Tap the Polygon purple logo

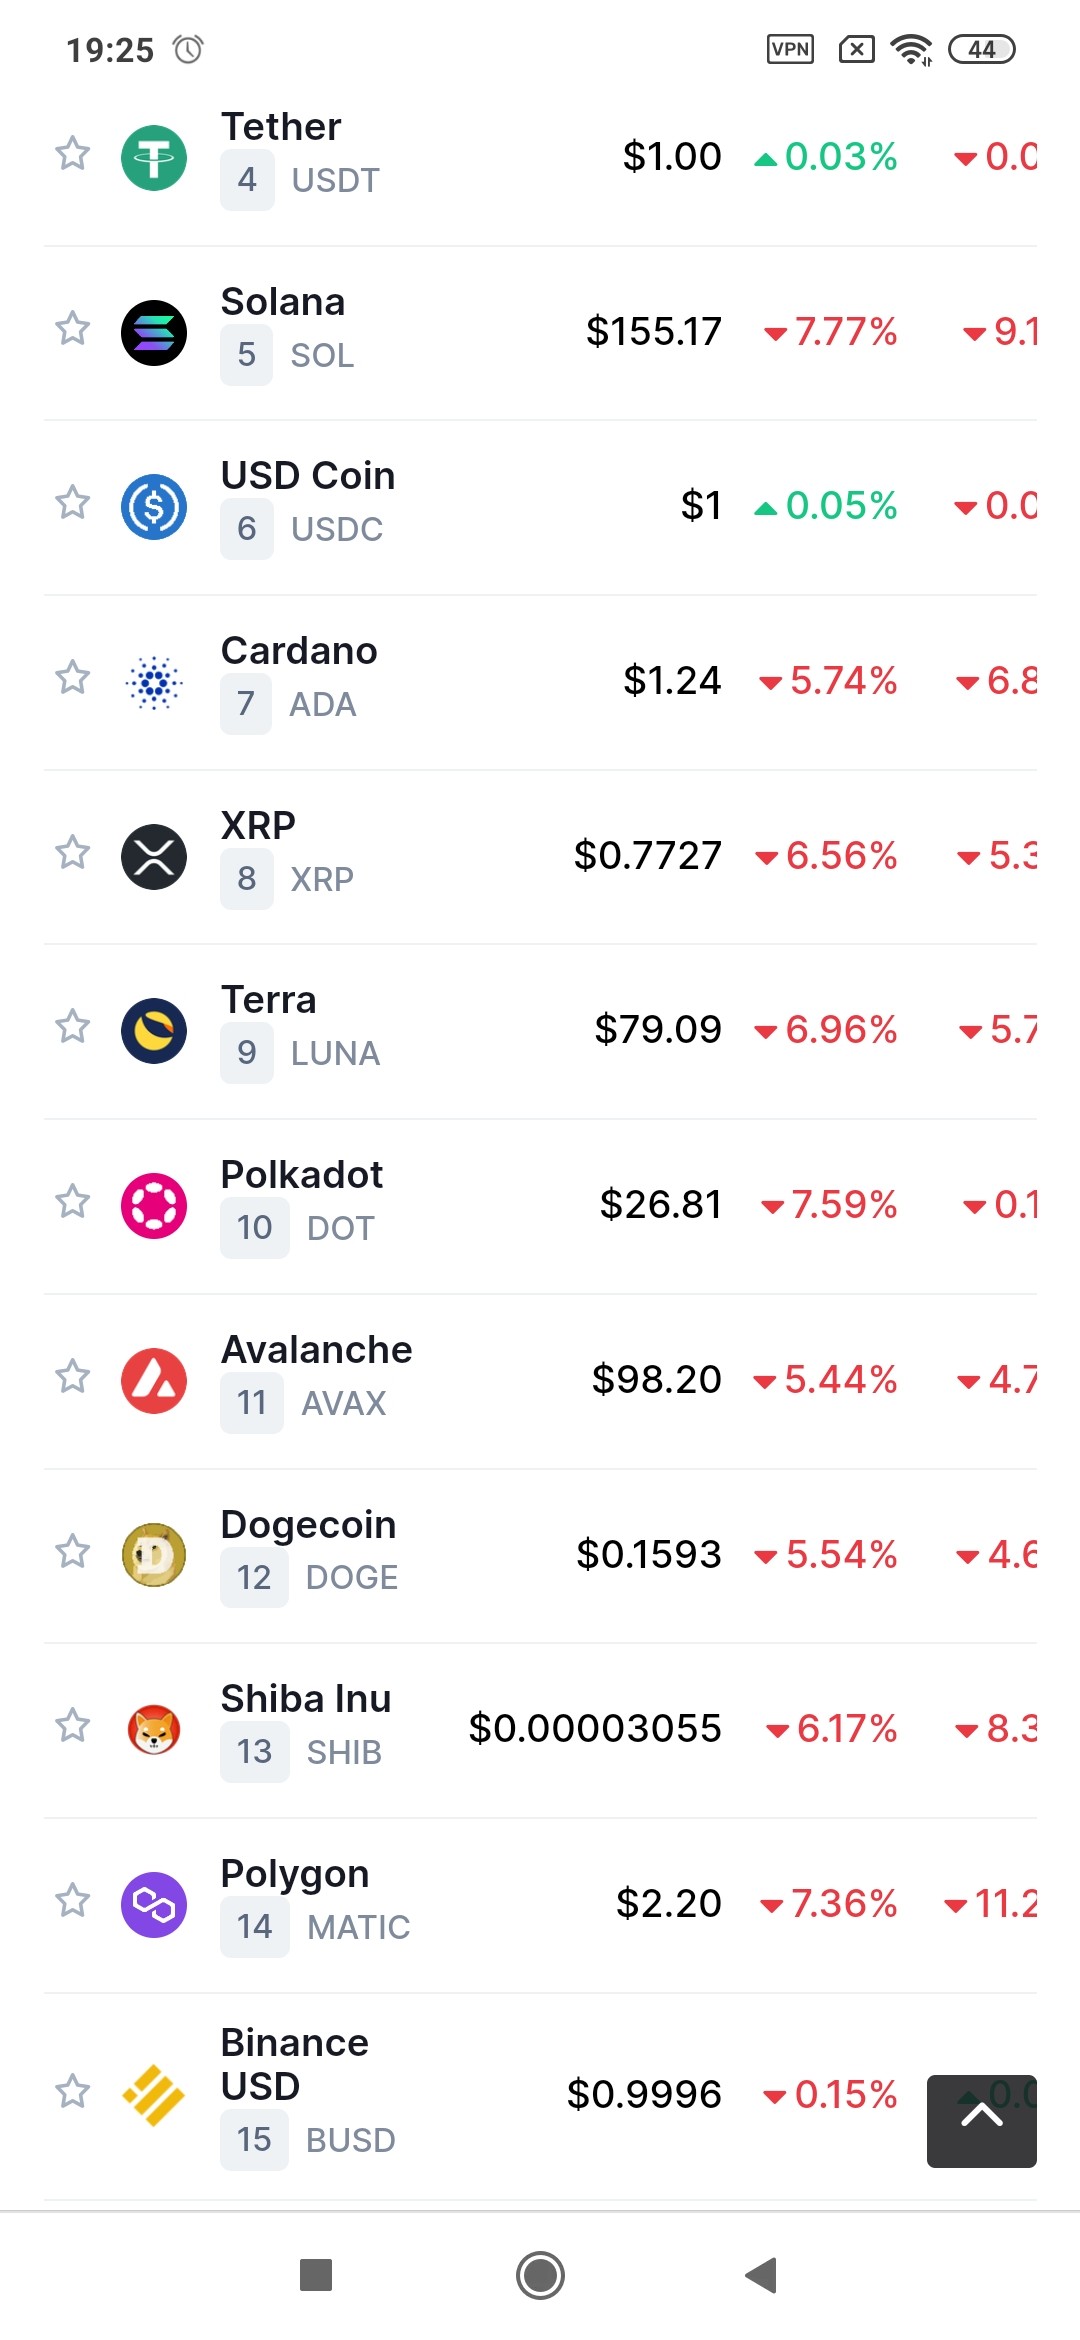pyautogui.click(x=154, y=1905)
